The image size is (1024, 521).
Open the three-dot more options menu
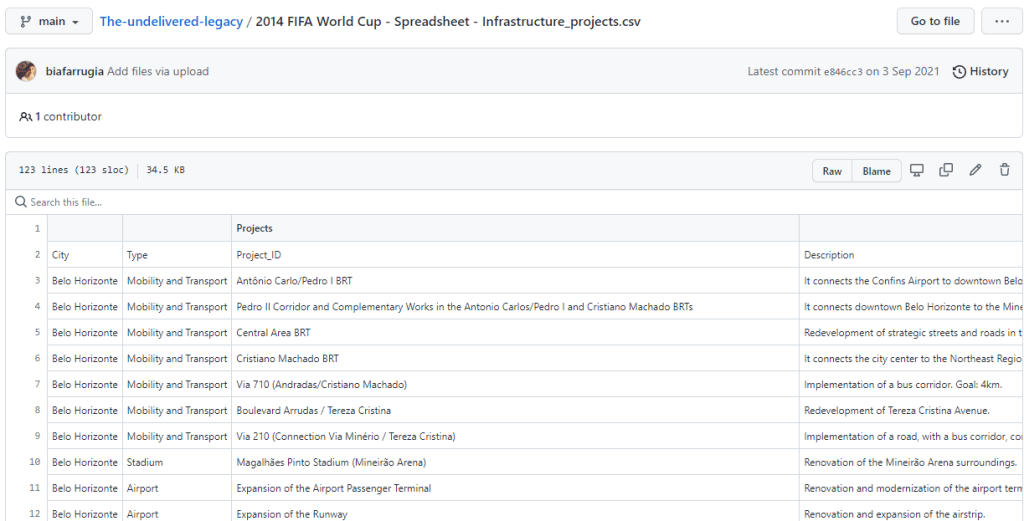(x=1001, y=21)
